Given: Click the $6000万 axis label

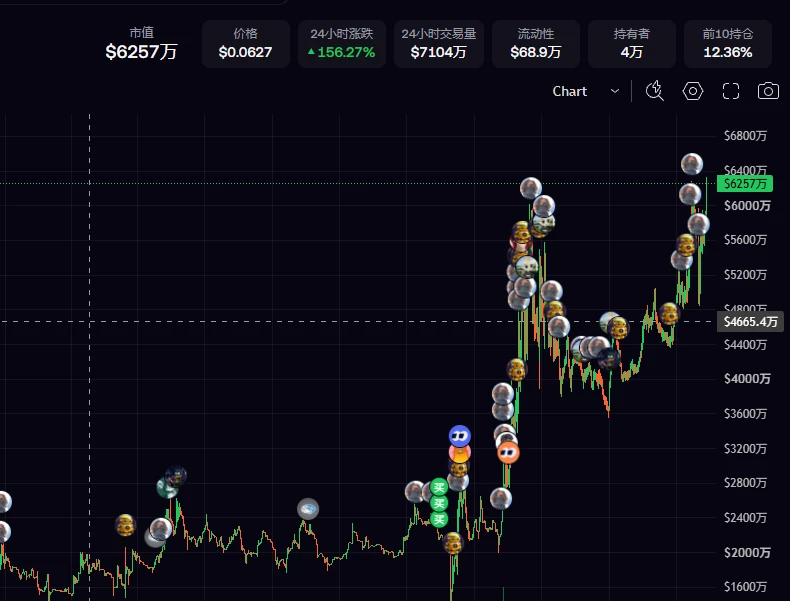Looking at the screenshot, I should (x=747, y=206).
